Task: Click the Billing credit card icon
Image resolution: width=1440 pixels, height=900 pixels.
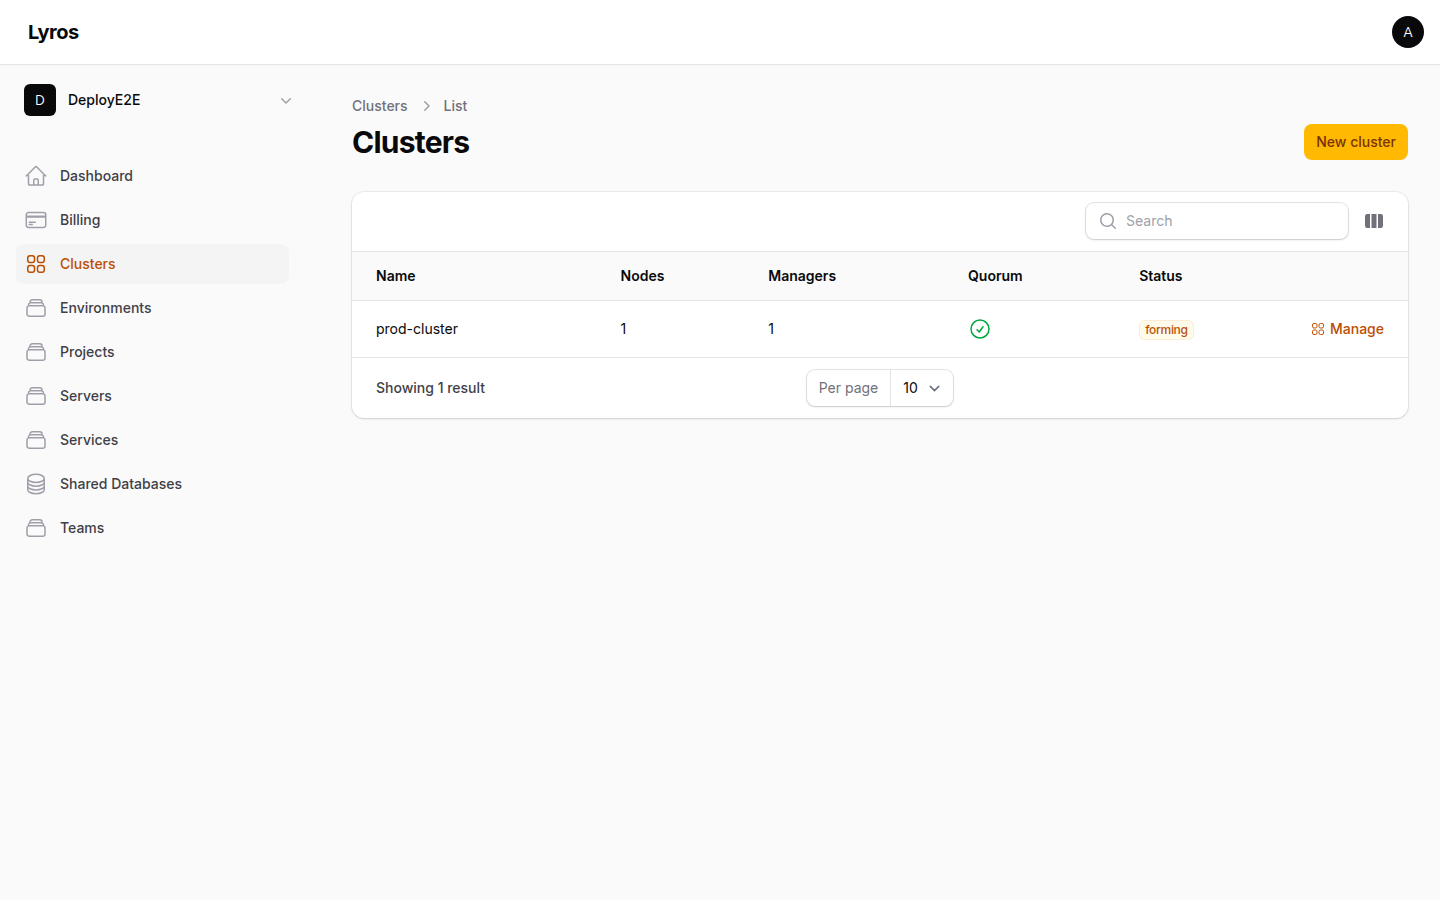Action: tap(36, 220)
